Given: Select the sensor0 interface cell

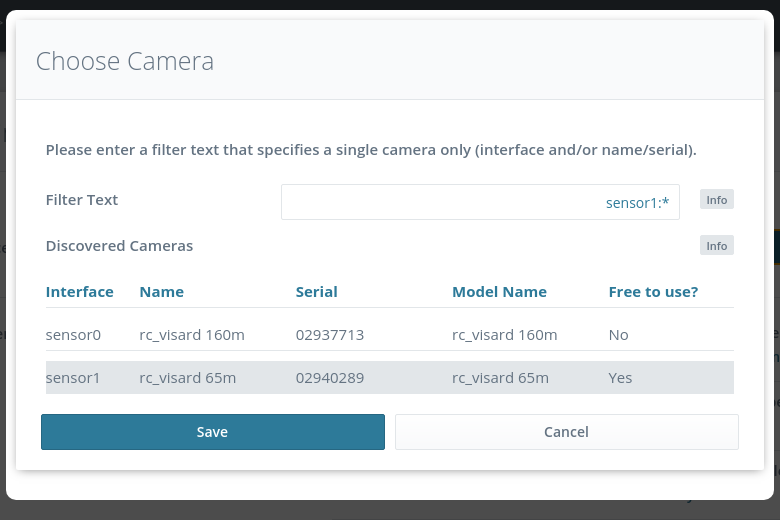Looking at the screenshot, I should [x=74, y=335].
